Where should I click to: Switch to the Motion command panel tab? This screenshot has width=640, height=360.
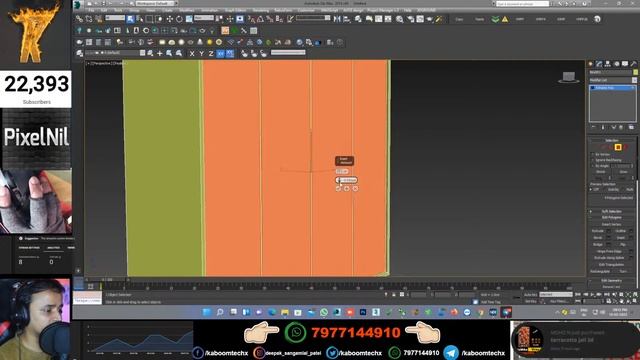tap(616, 64)
